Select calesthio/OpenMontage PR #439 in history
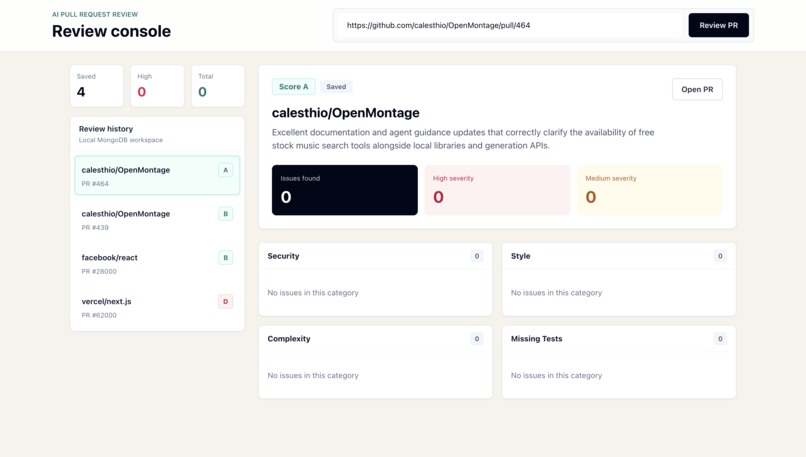The image size is (806, 457). pos(157,220)
